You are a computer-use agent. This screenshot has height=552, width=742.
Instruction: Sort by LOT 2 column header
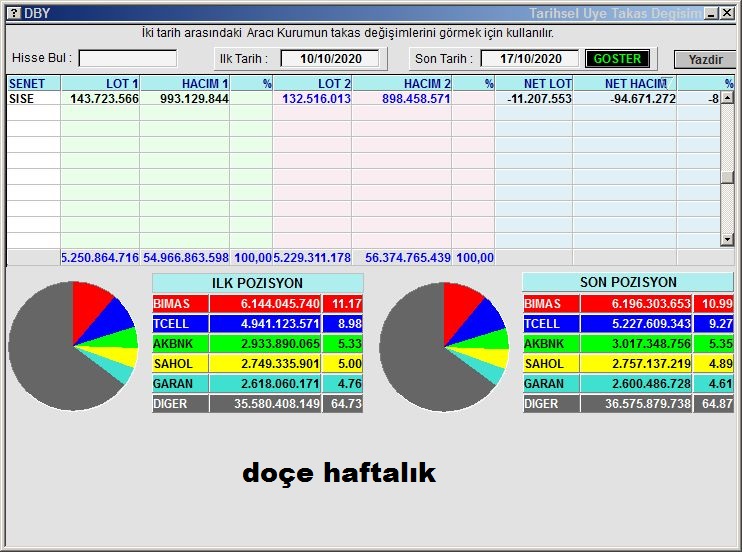pyautogui.click(x=312, y=83)
